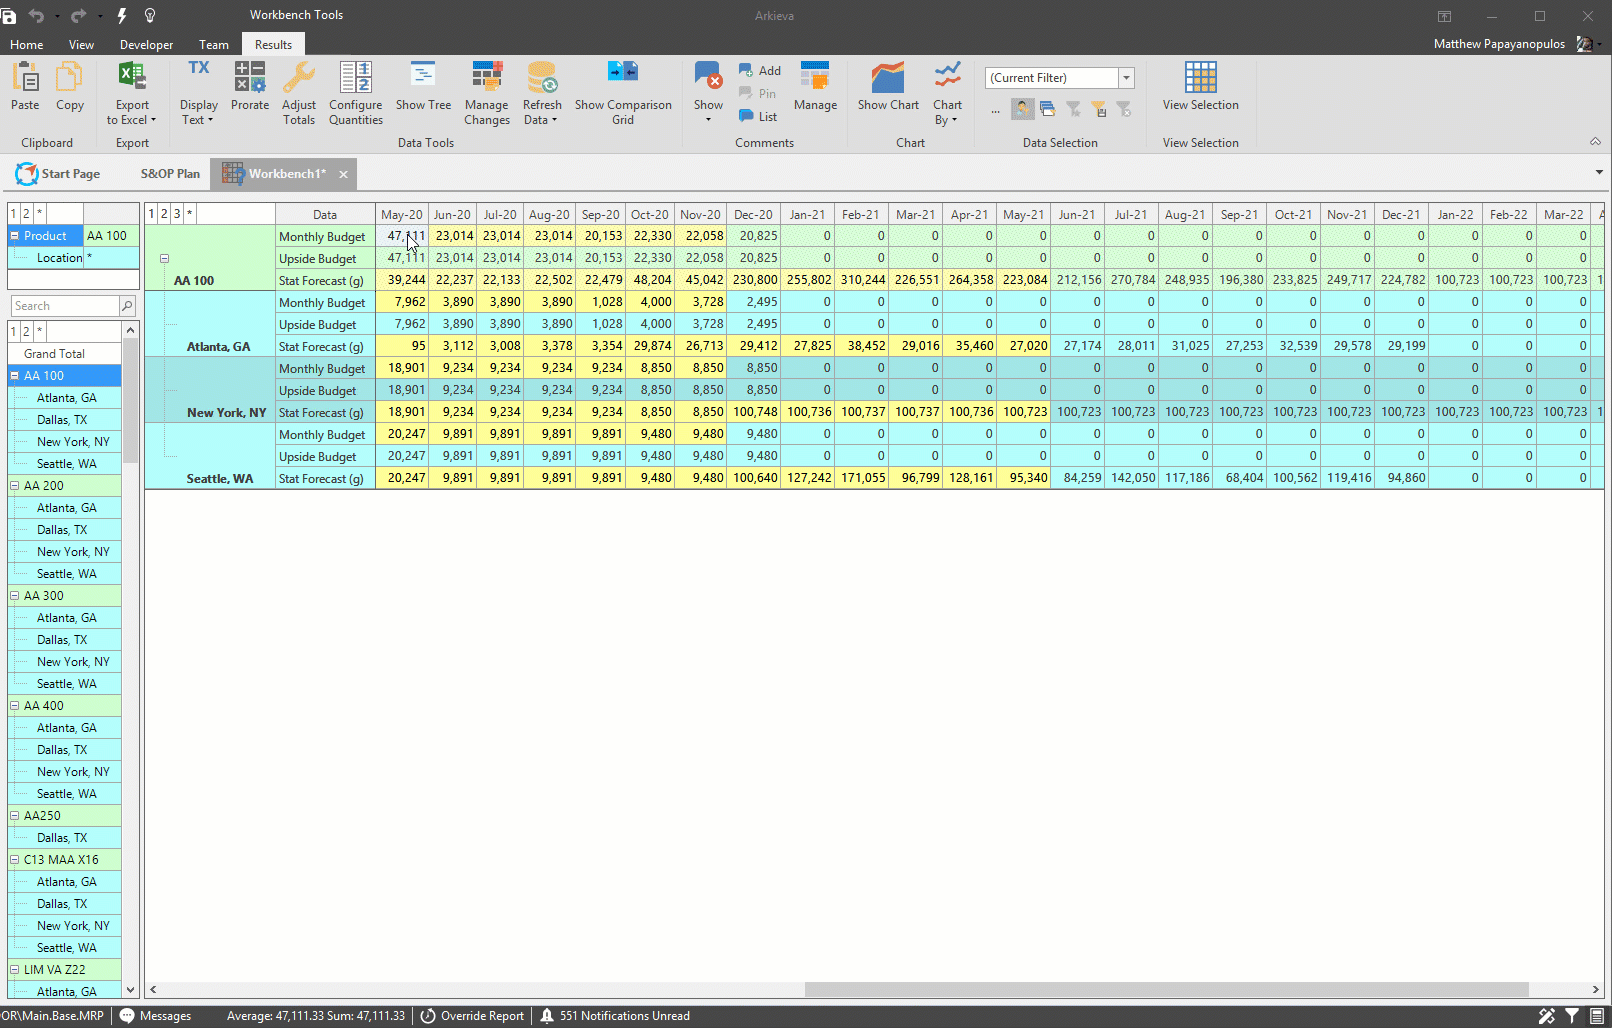1612x1028 pixels.
Task: Close the Workbench1 tab
Action: click(x=343, y=174)
